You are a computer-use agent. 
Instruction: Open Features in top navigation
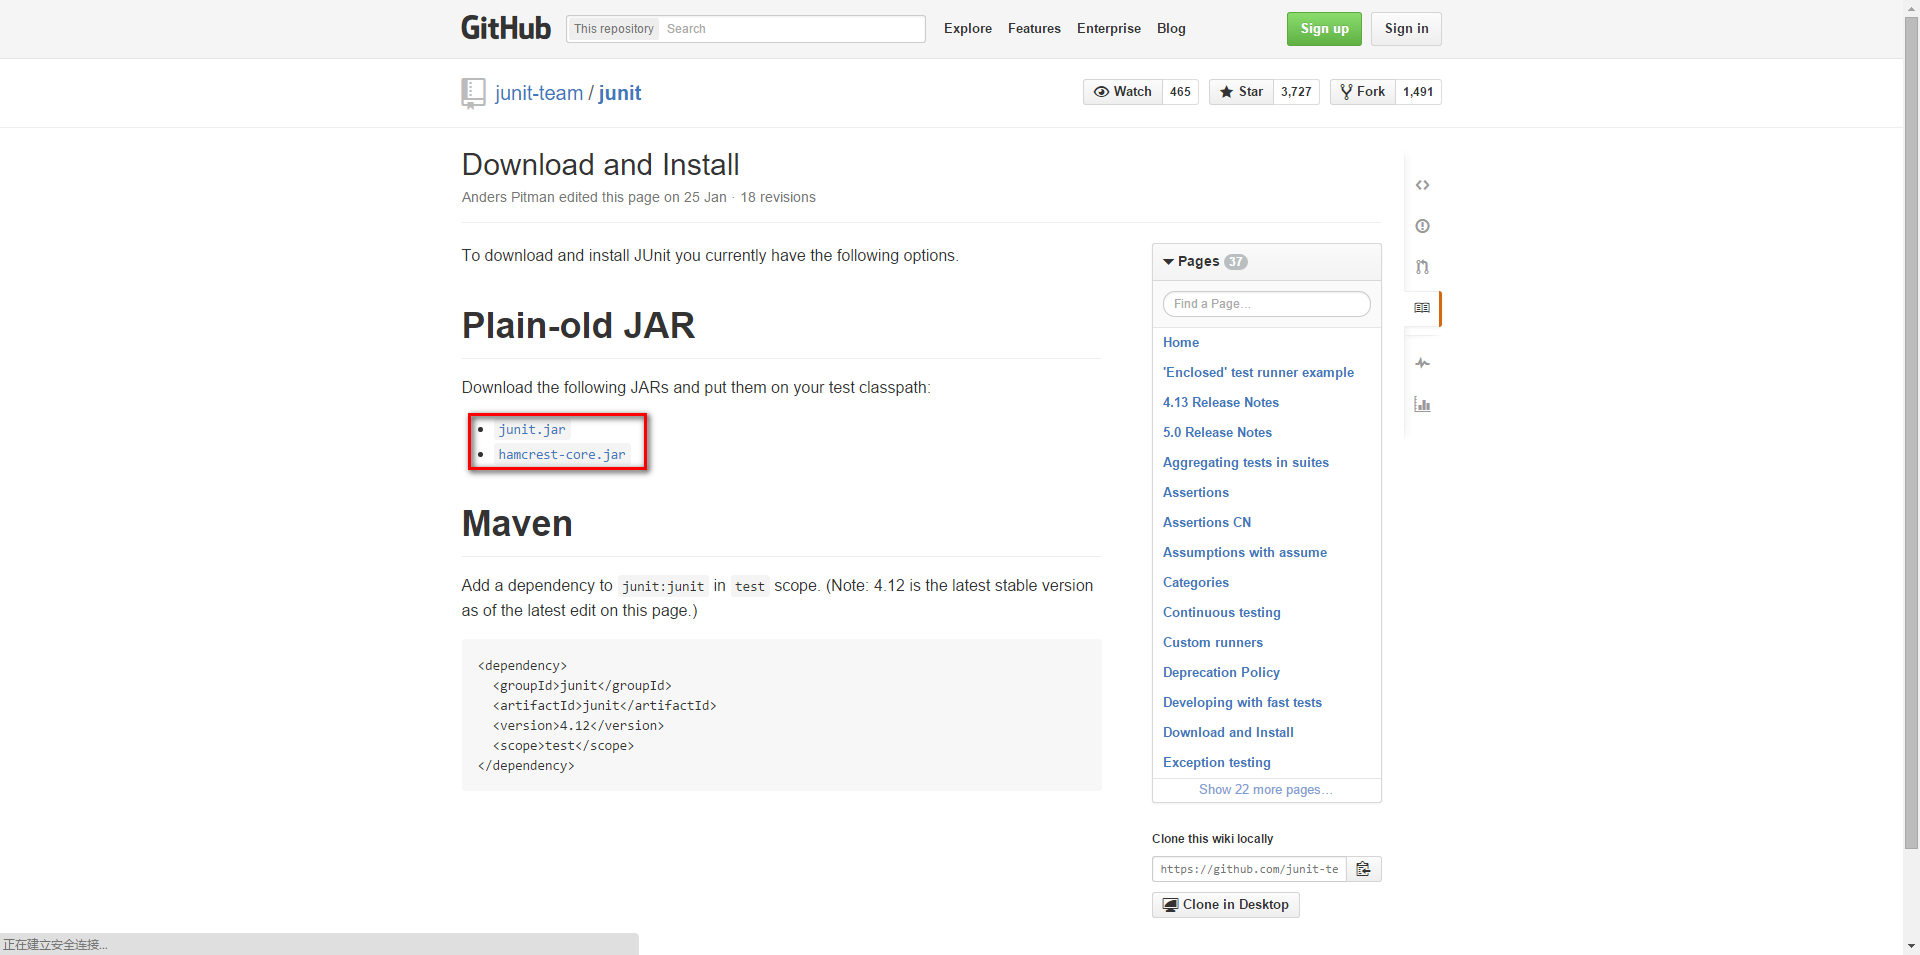[x=1034, y=29]
